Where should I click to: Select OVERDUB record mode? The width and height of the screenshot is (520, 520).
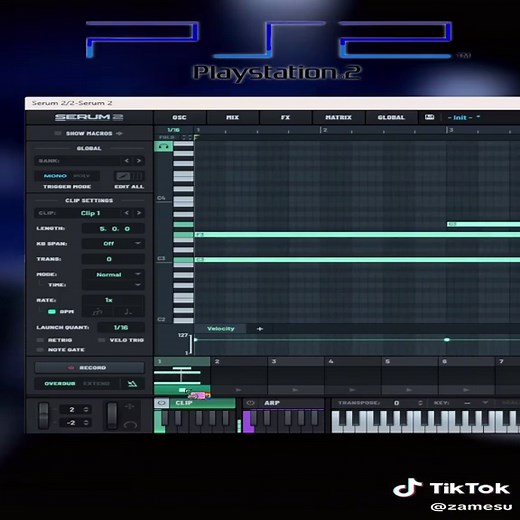click(60, 384)
